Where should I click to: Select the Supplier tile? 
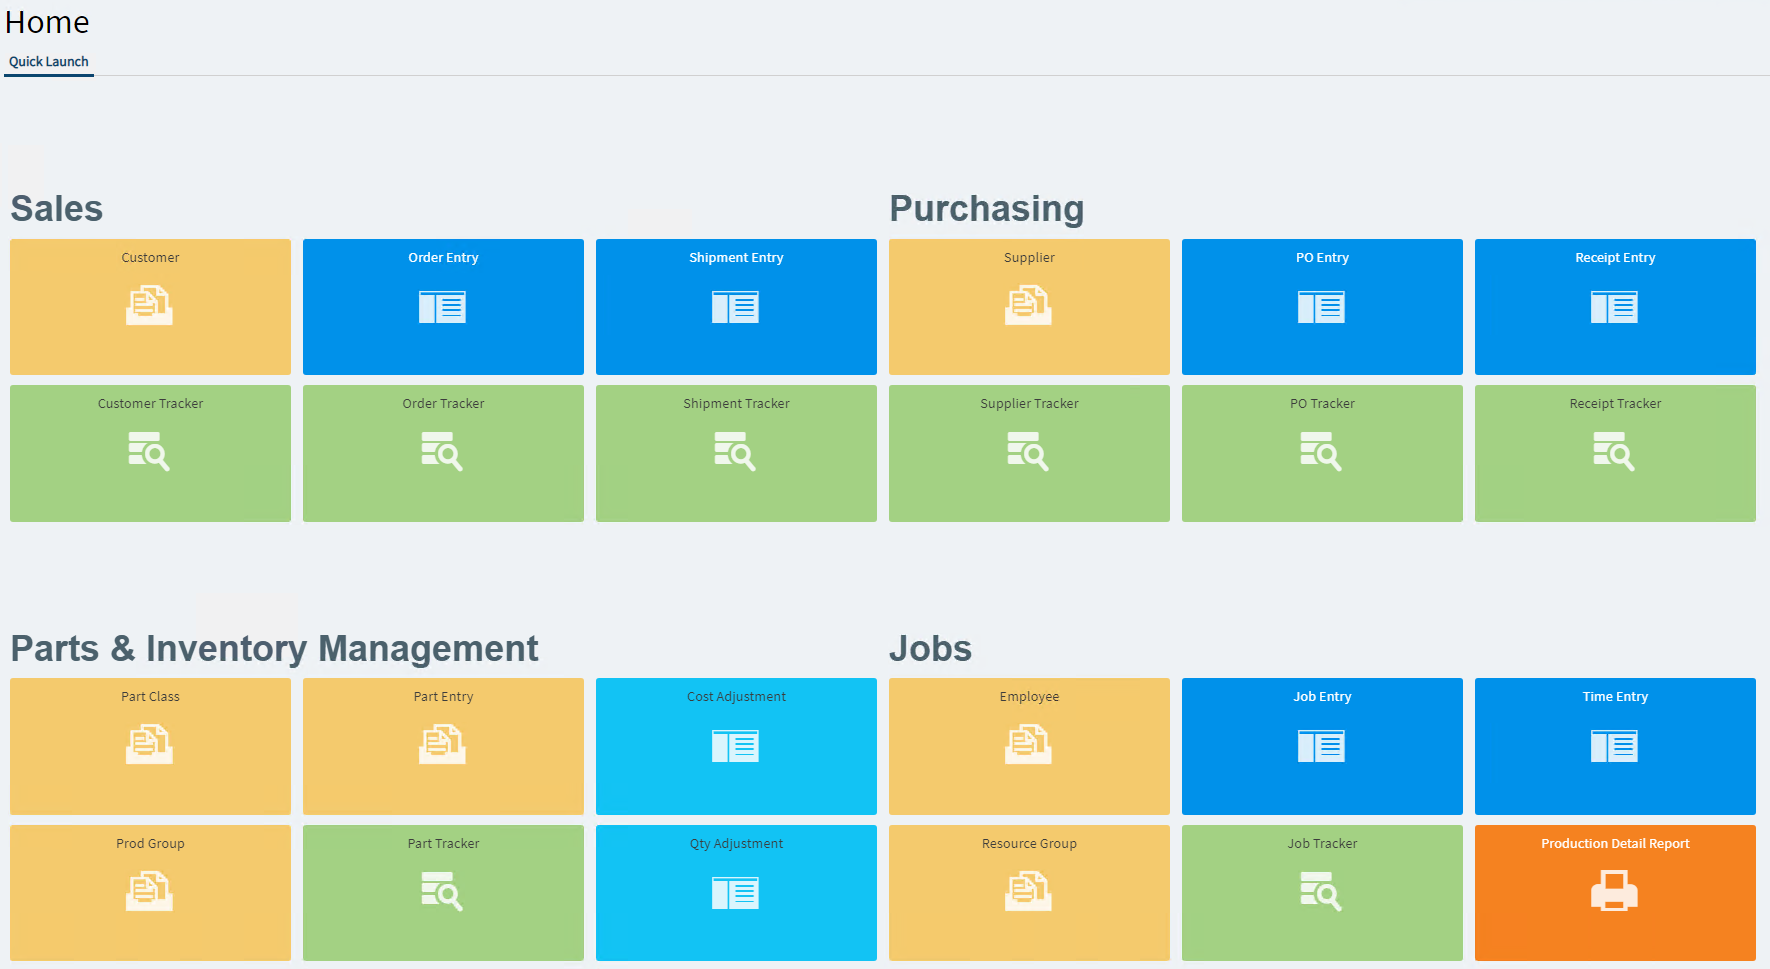point(1029,306)
